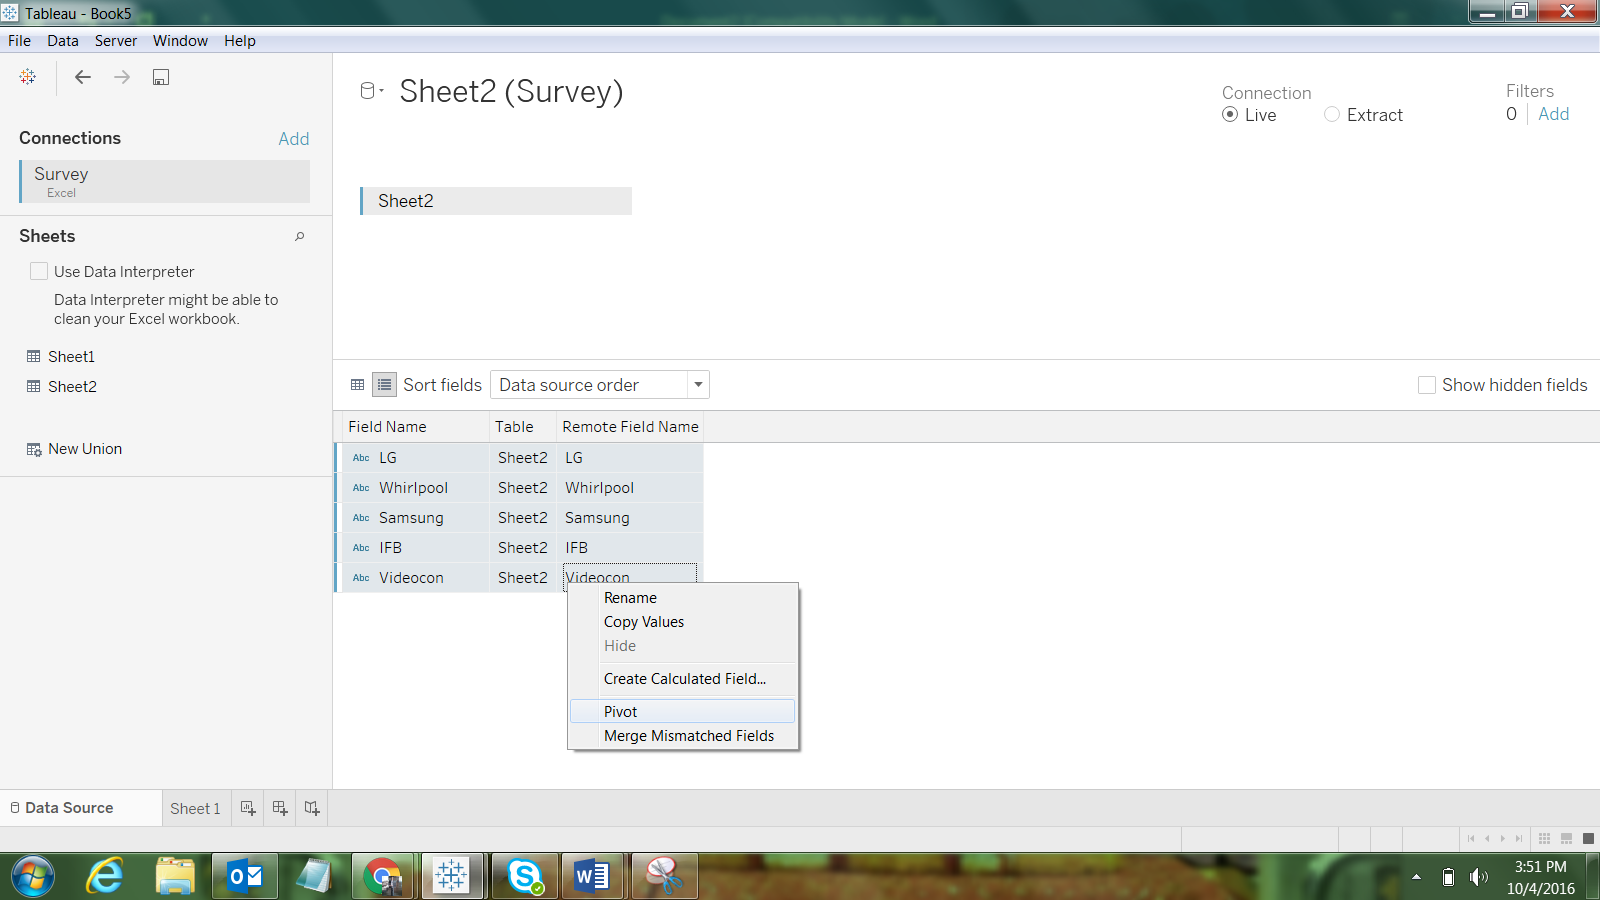This screenshot has width=1600, height=900.
Task: Change data type icon for Videocon field
Action: pos(361,578)
